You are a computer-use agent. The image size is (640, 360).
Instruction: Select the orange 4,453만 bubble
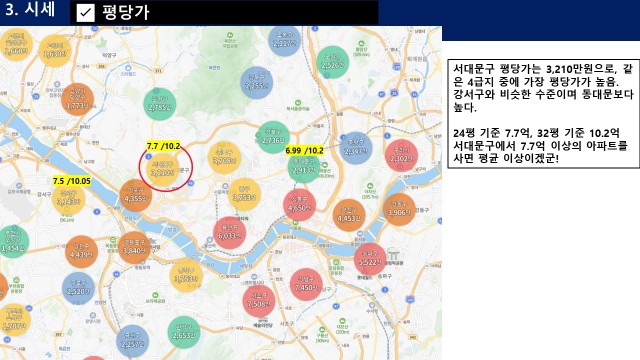tap(349, 215)
